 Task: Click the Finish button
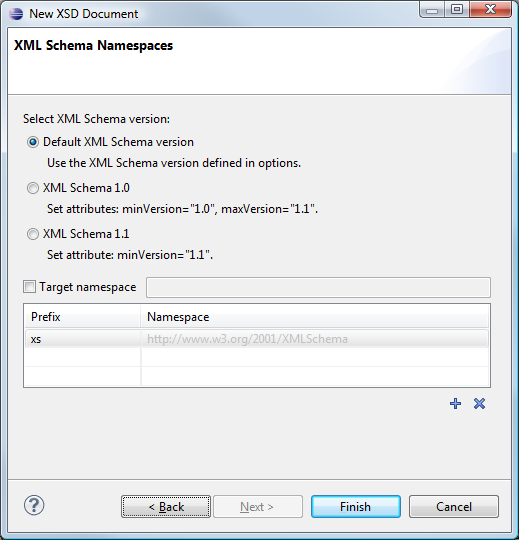click(356, 507)
